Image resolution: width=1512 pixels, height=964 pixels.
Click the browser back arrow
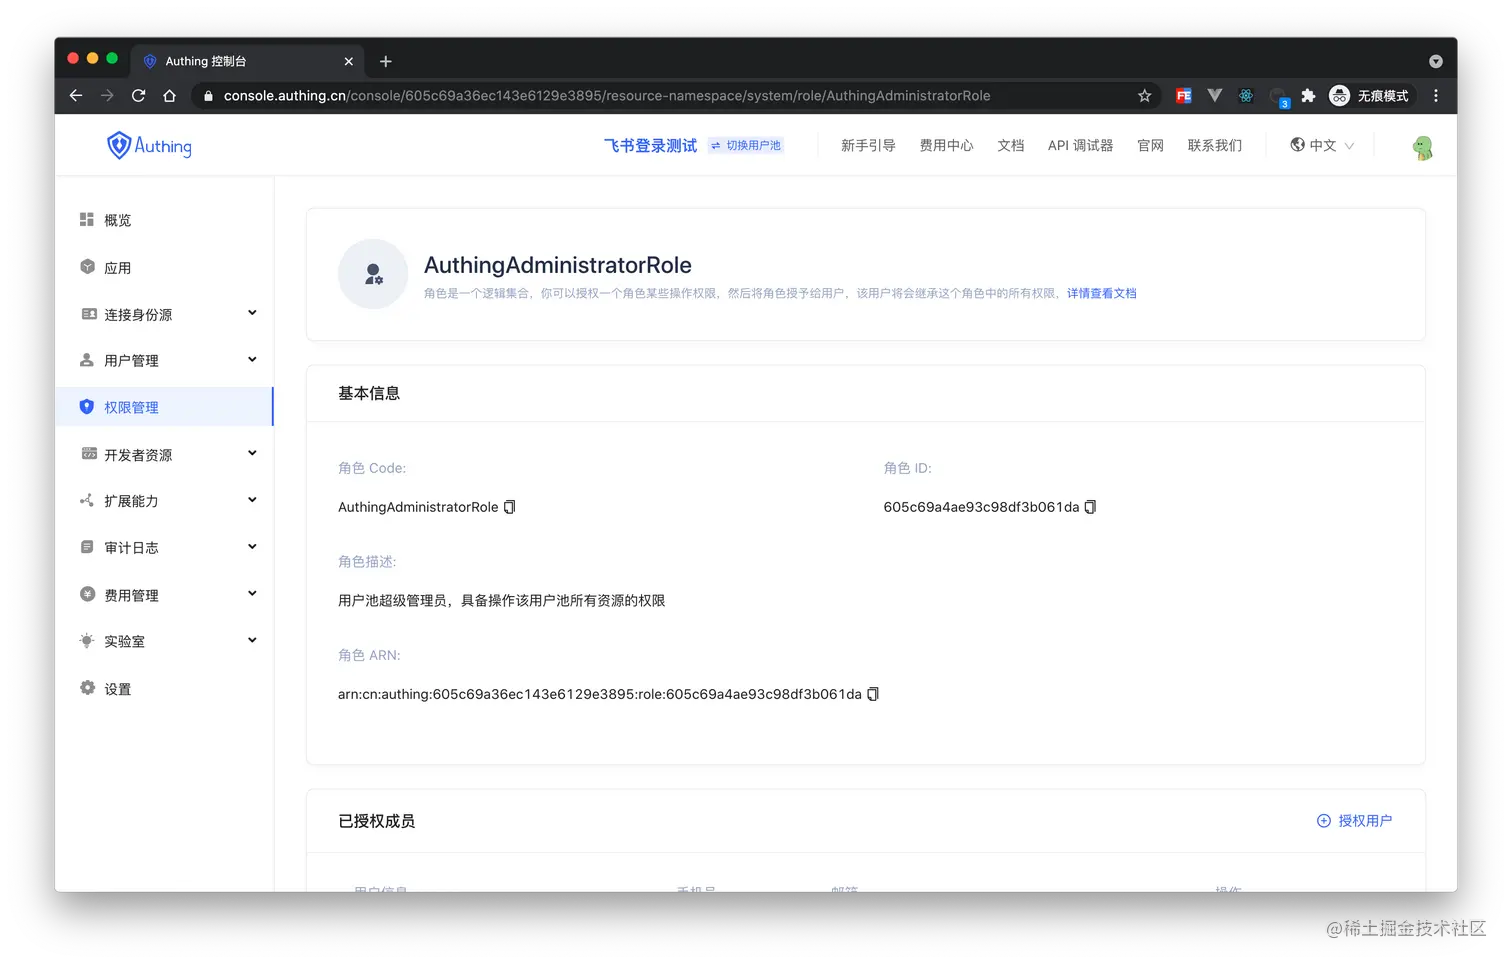tap(76, 96)
